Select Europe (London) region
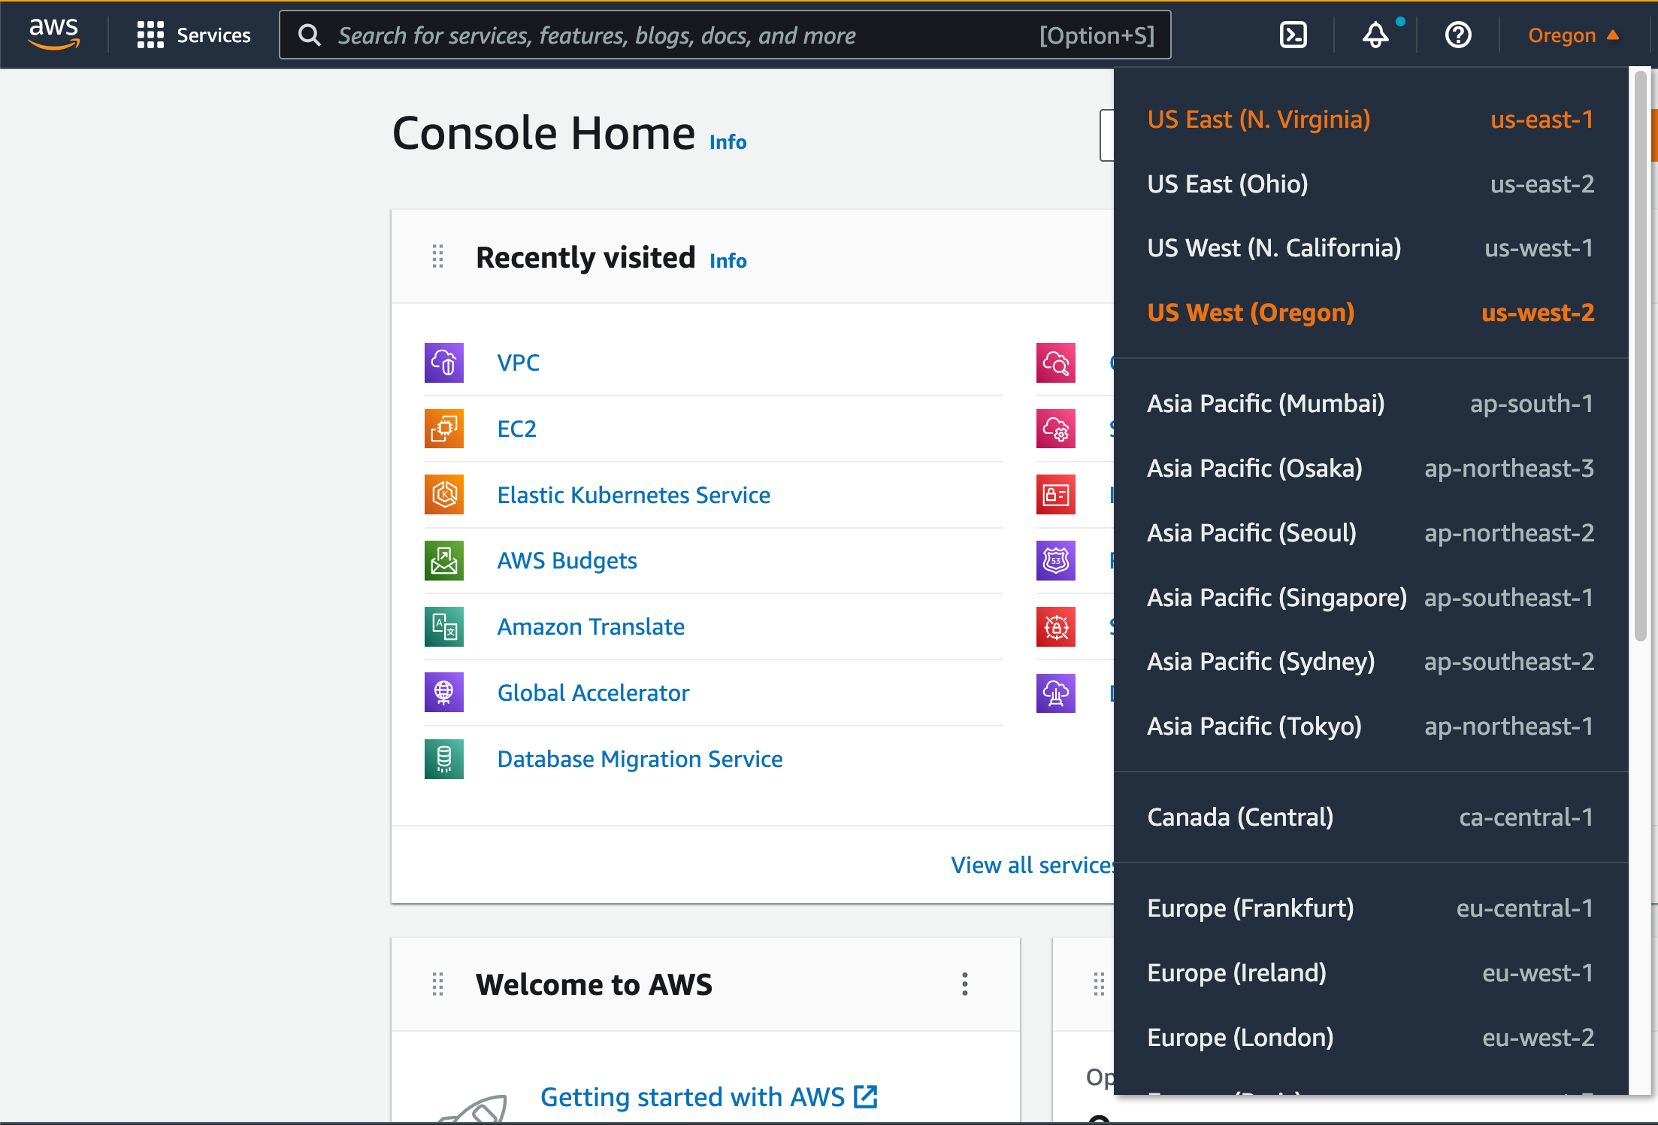This screenshot has width=1658, height=1125. point(1371,1038)
